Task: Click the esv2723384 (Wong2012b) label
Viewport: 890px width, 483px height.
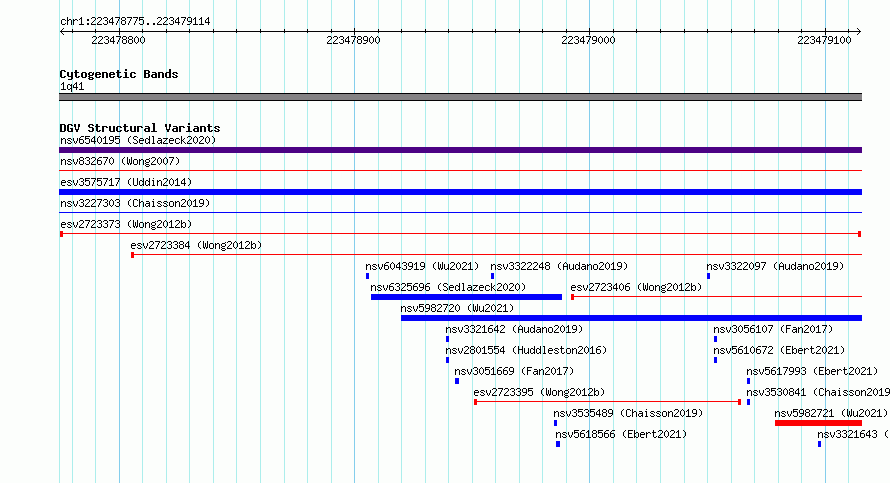Action: (196, 245)
